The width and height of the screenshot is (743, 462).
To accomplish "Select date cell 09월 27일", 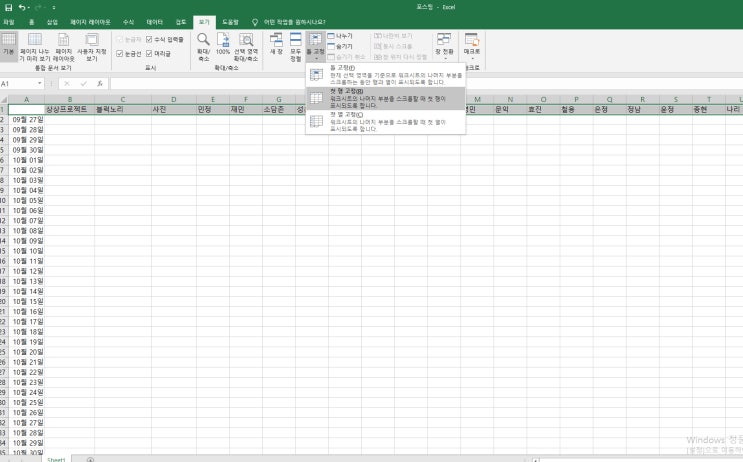I will click(x=27, y=119).
